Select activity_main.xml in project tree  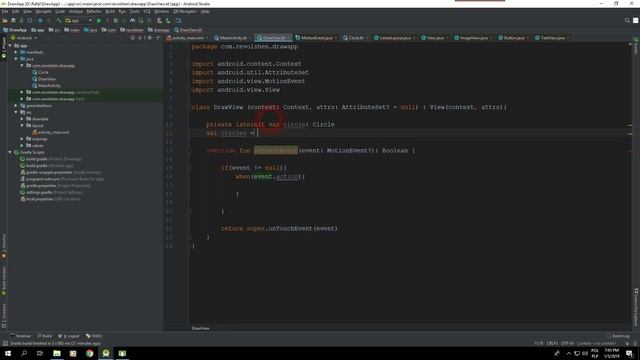[53, 132]
